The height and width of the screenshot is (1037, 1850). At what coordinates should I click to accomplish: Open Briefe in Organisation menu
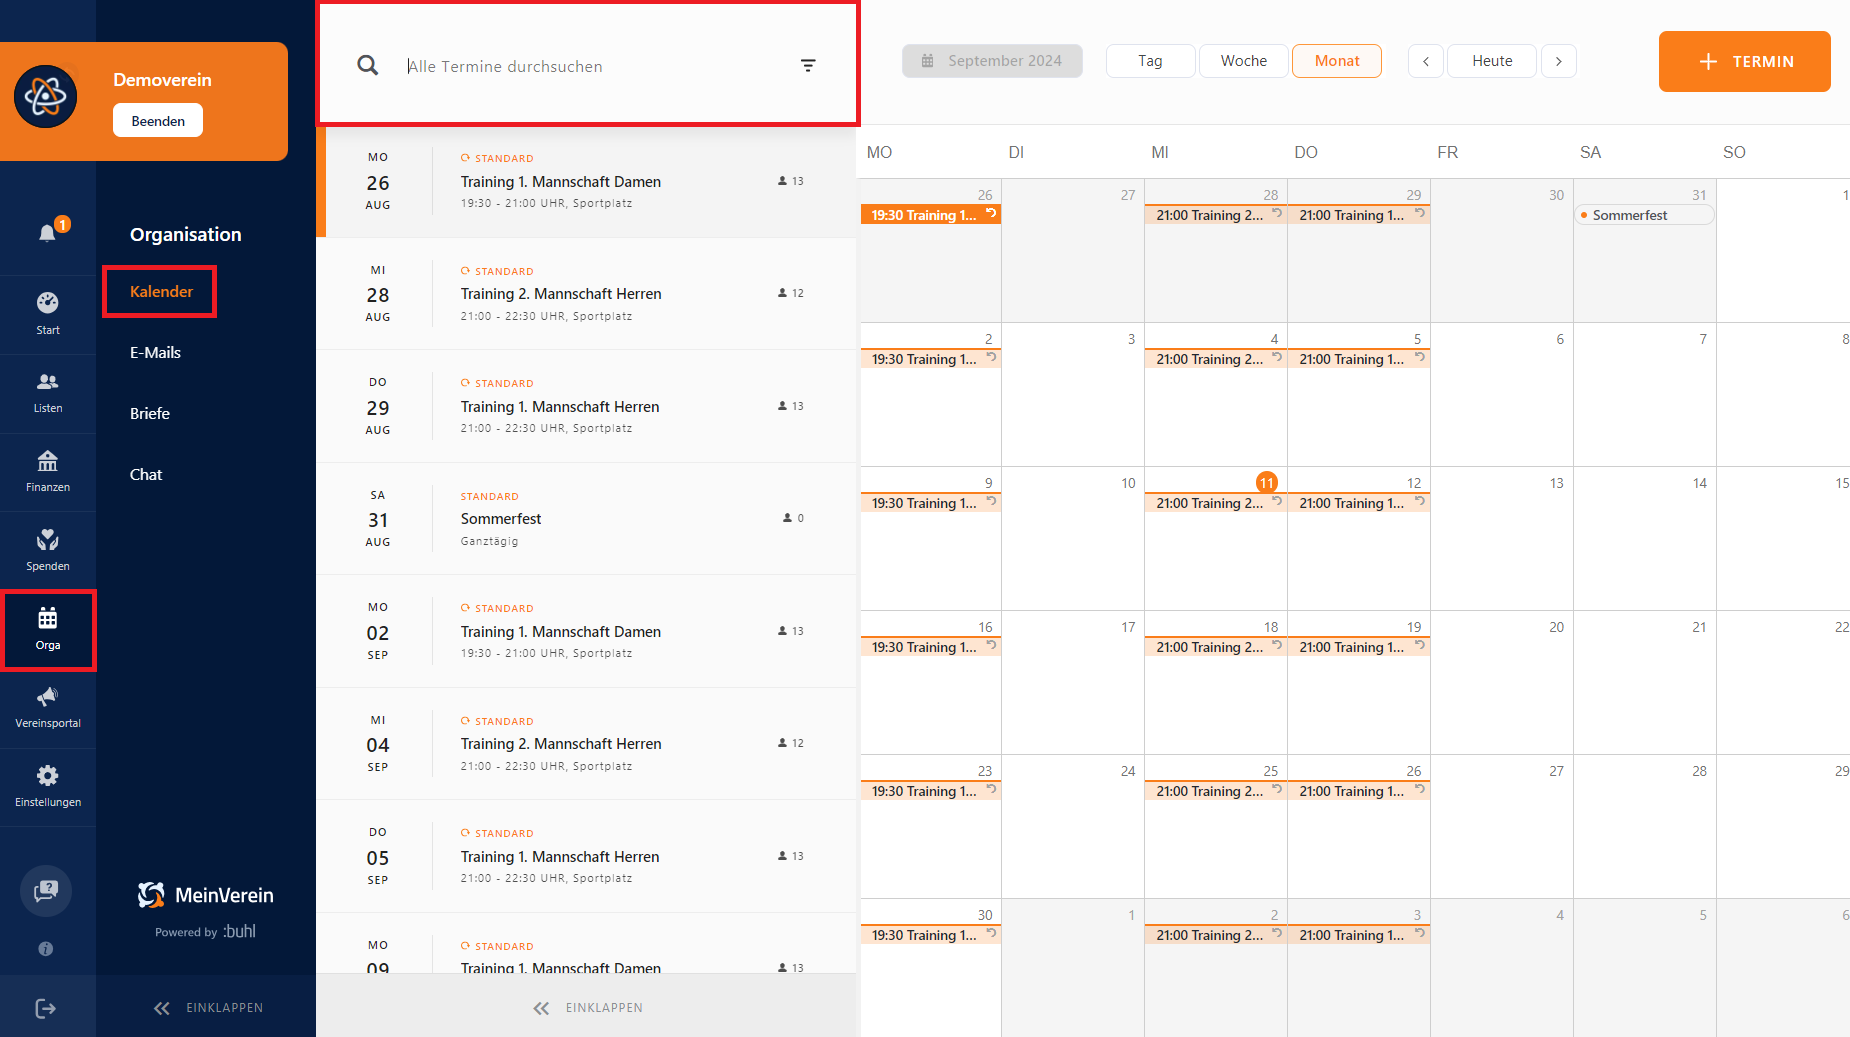150,414
